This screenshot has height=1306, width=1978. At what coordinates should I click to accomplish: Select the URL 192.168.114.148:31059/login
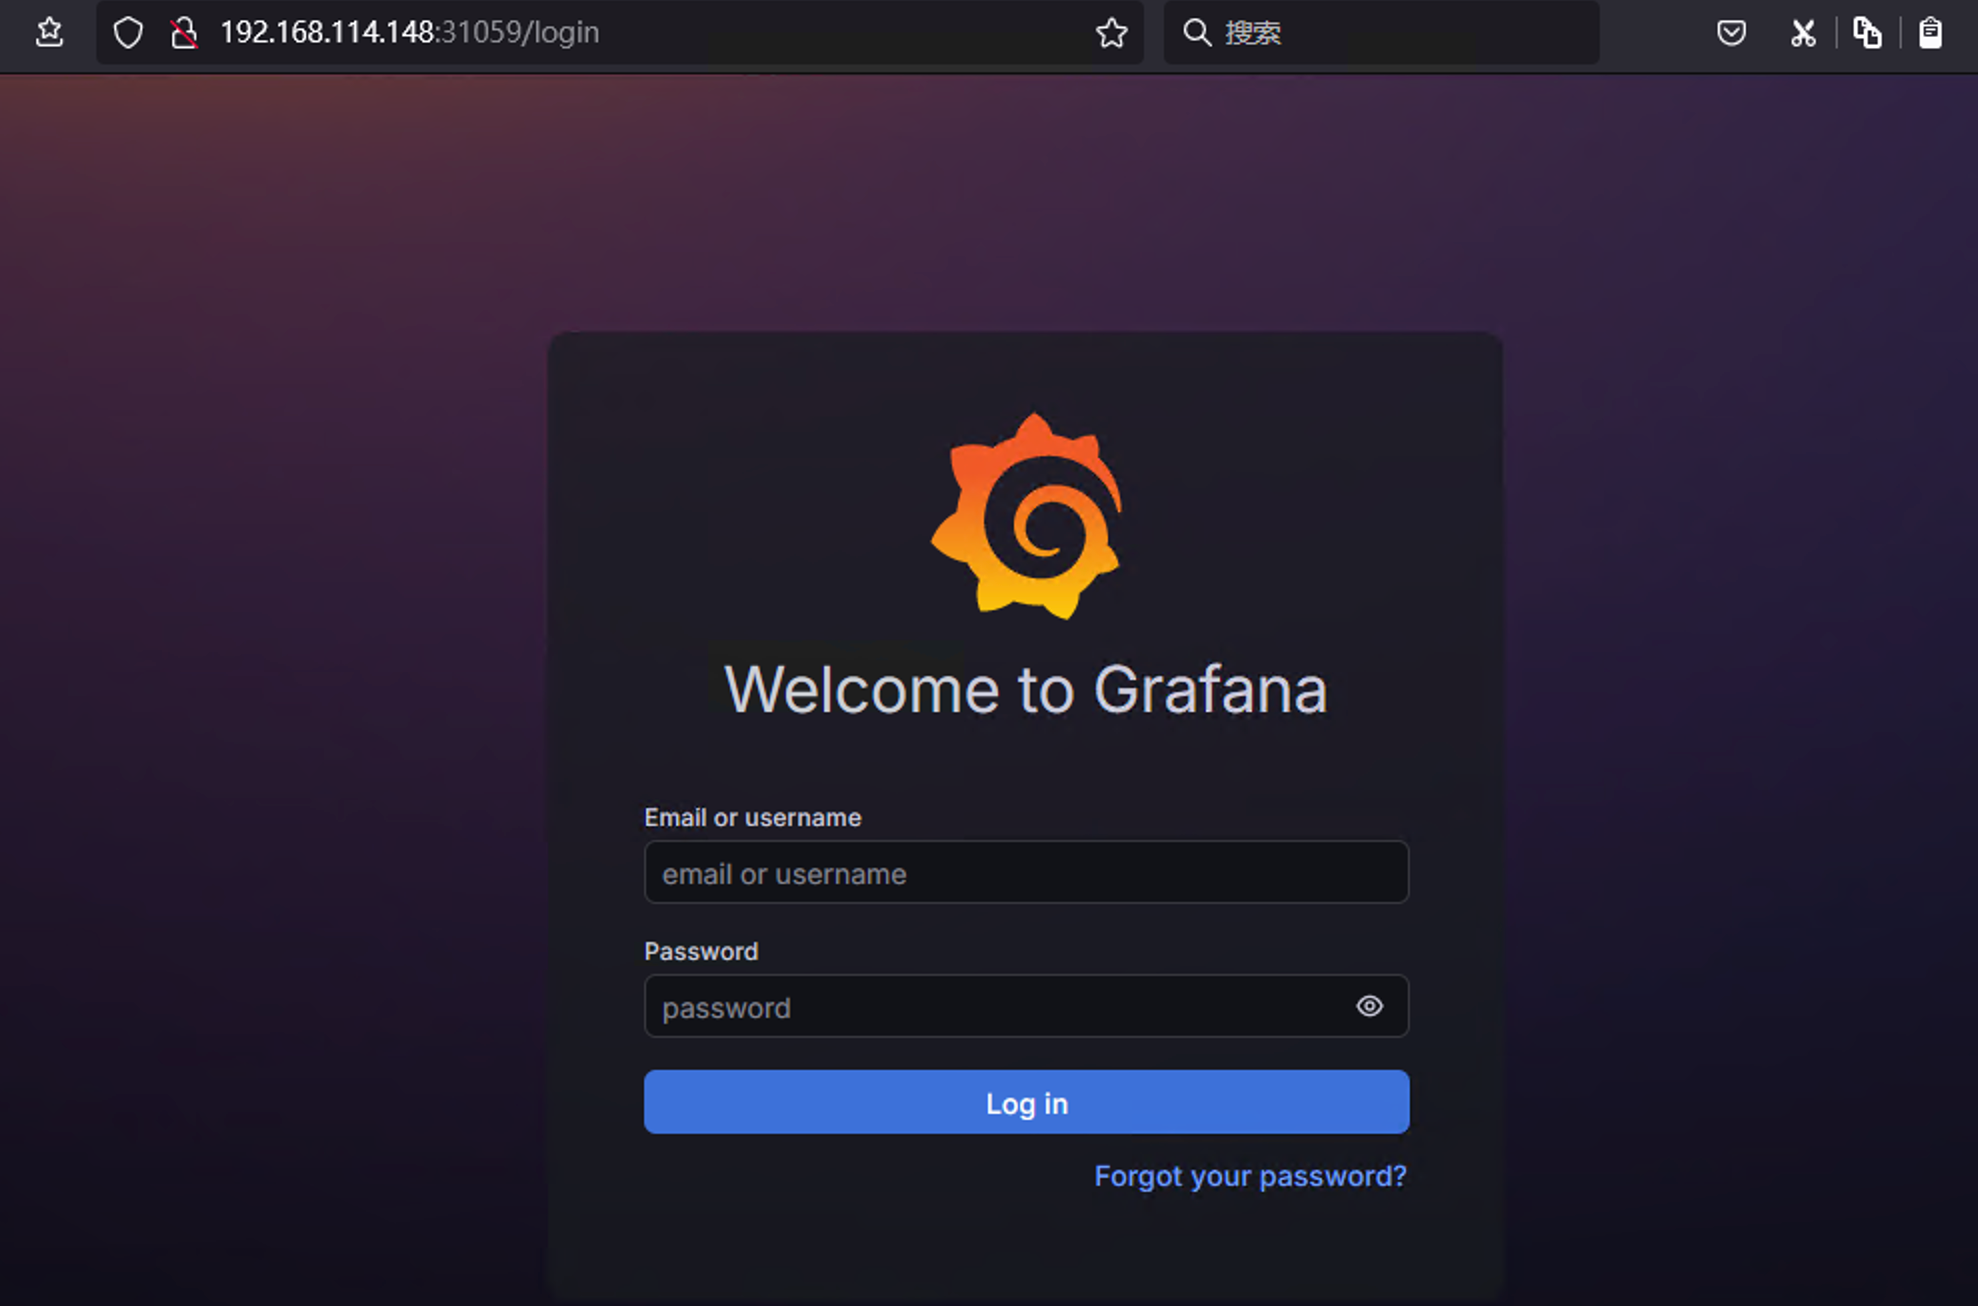410,33
